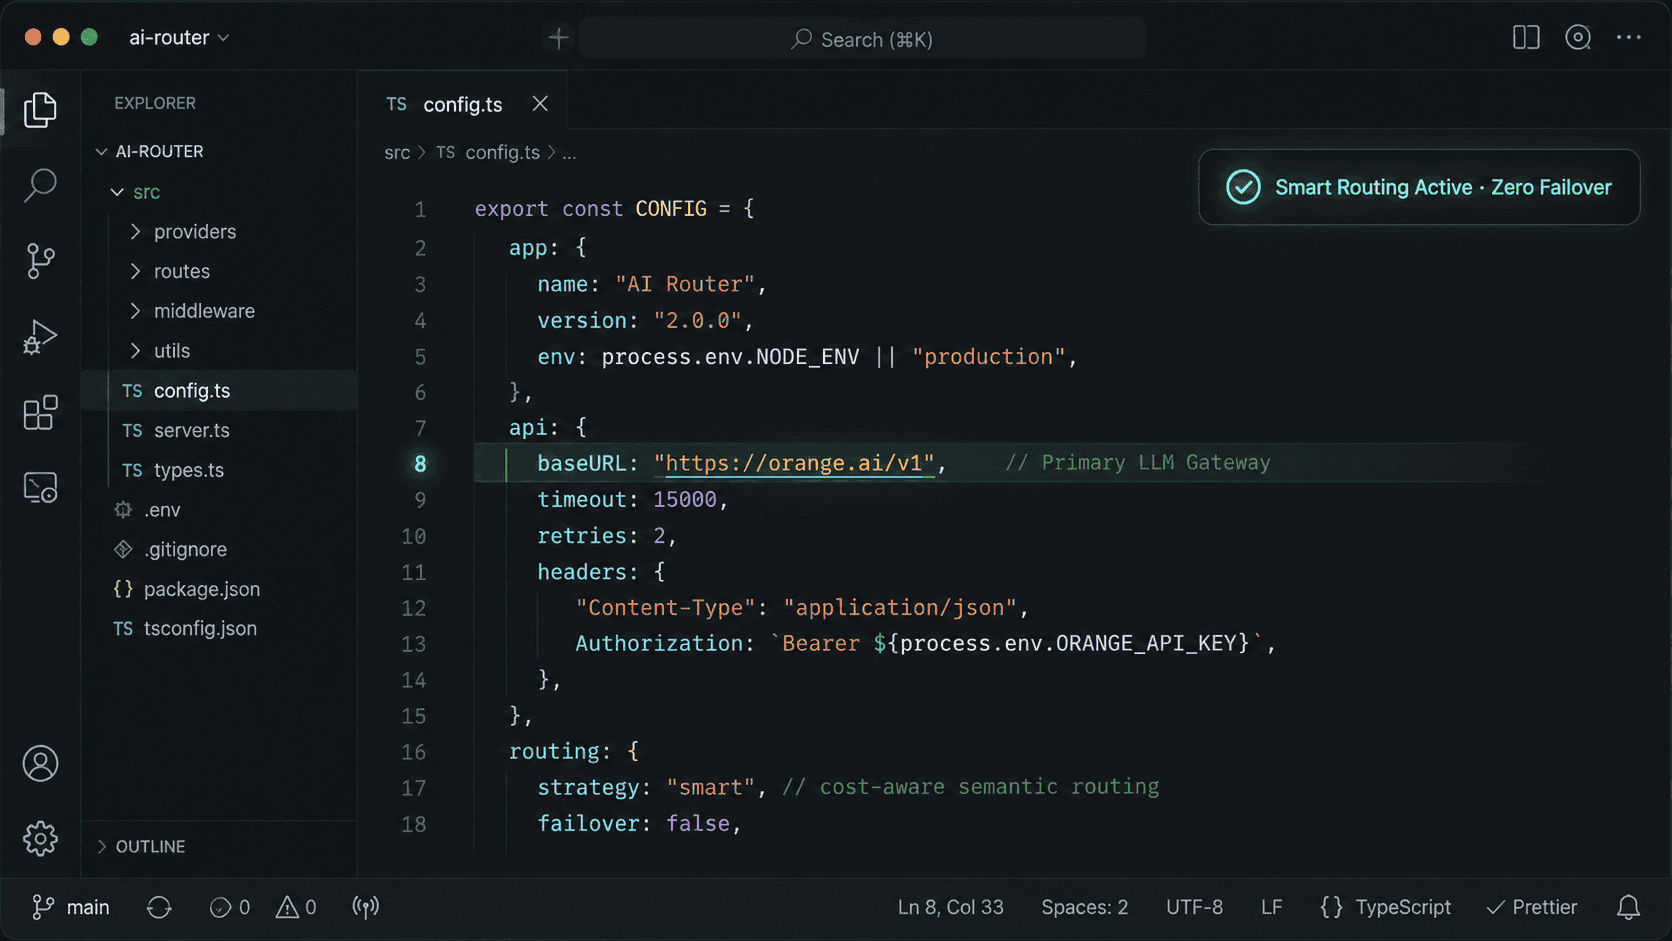1672x941 pixels.
Task: Select the config.ts editor tab
Action: pos(462,104)
